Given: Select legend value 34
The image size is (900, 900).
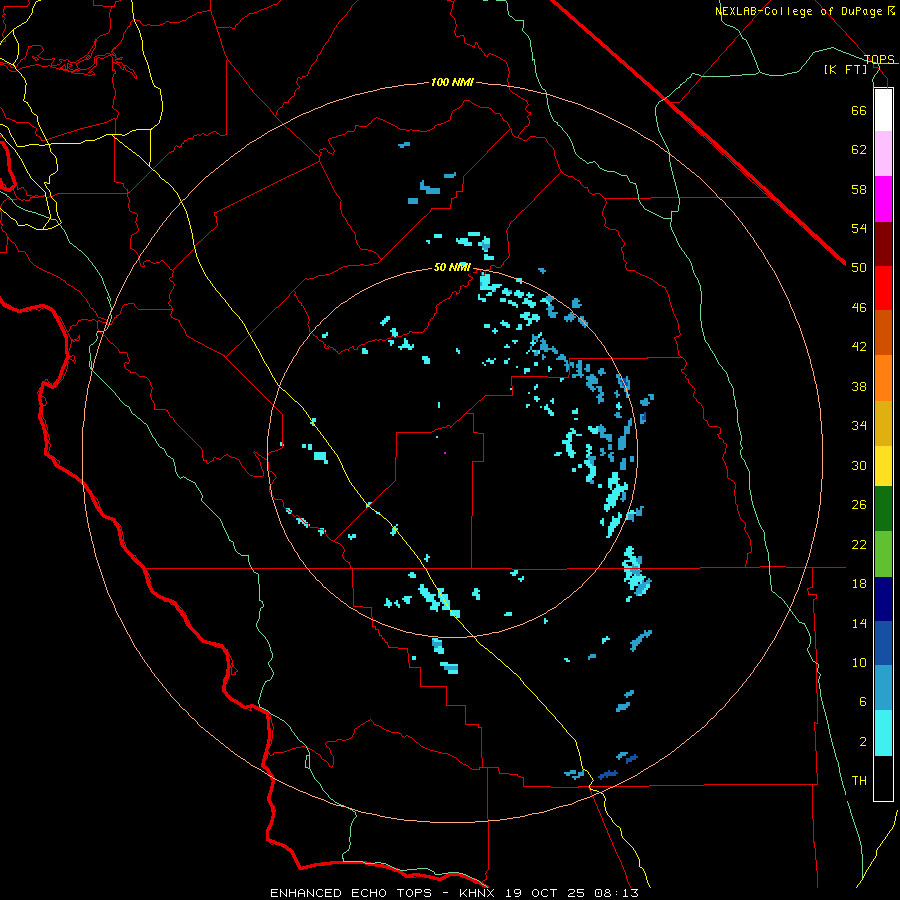Looking at the screenshot, I should point(859,426).
